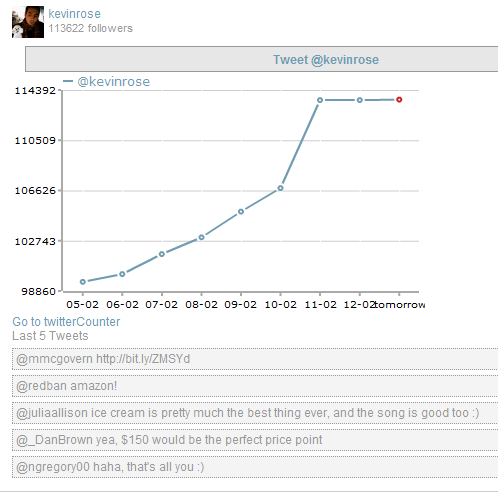Select the 12-02 data point on the chart
The width and height of the screenshot is (498, 496).
(360, 100)
